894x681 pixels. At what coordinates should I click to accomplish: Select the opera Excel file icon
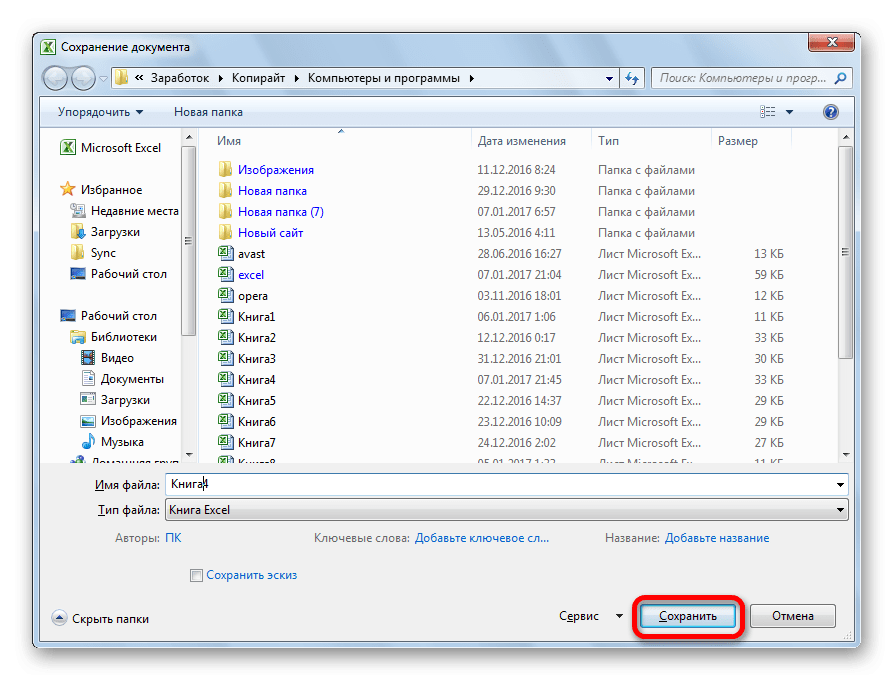[226, 295]
